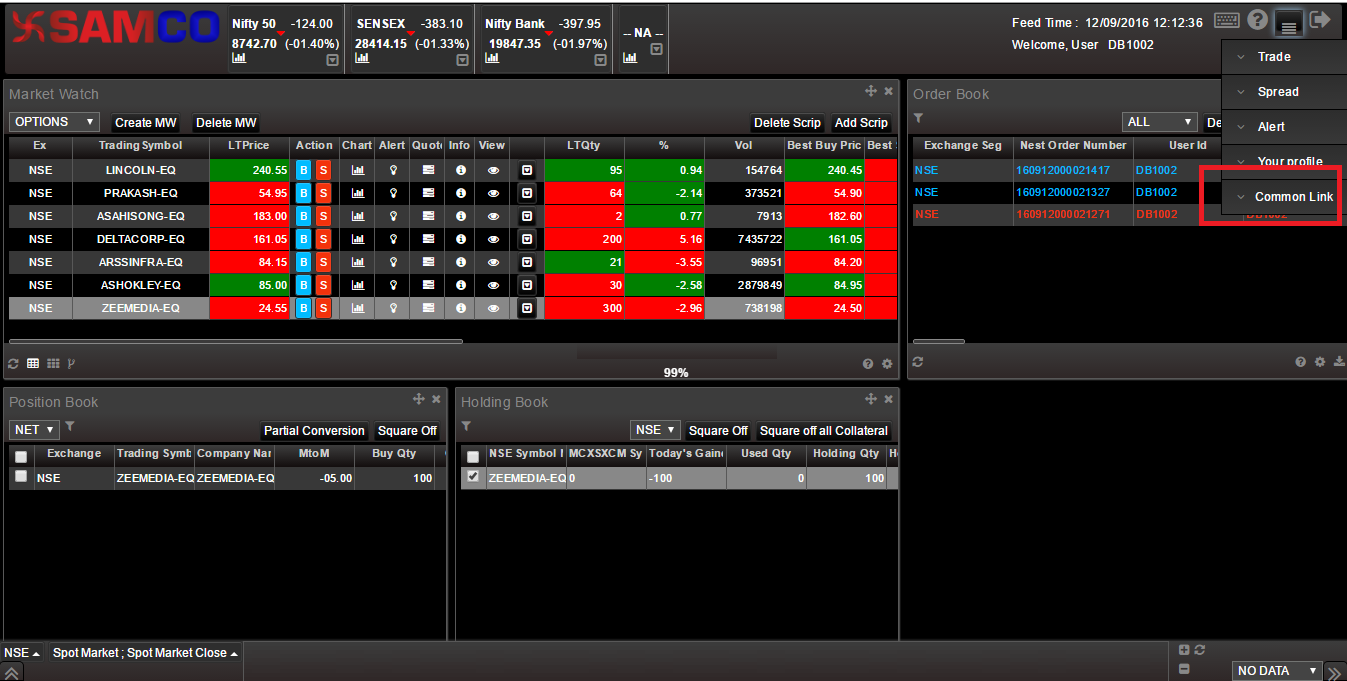Open the Position Book filter funnel
Screen dimensions: 1347x681
70,427
